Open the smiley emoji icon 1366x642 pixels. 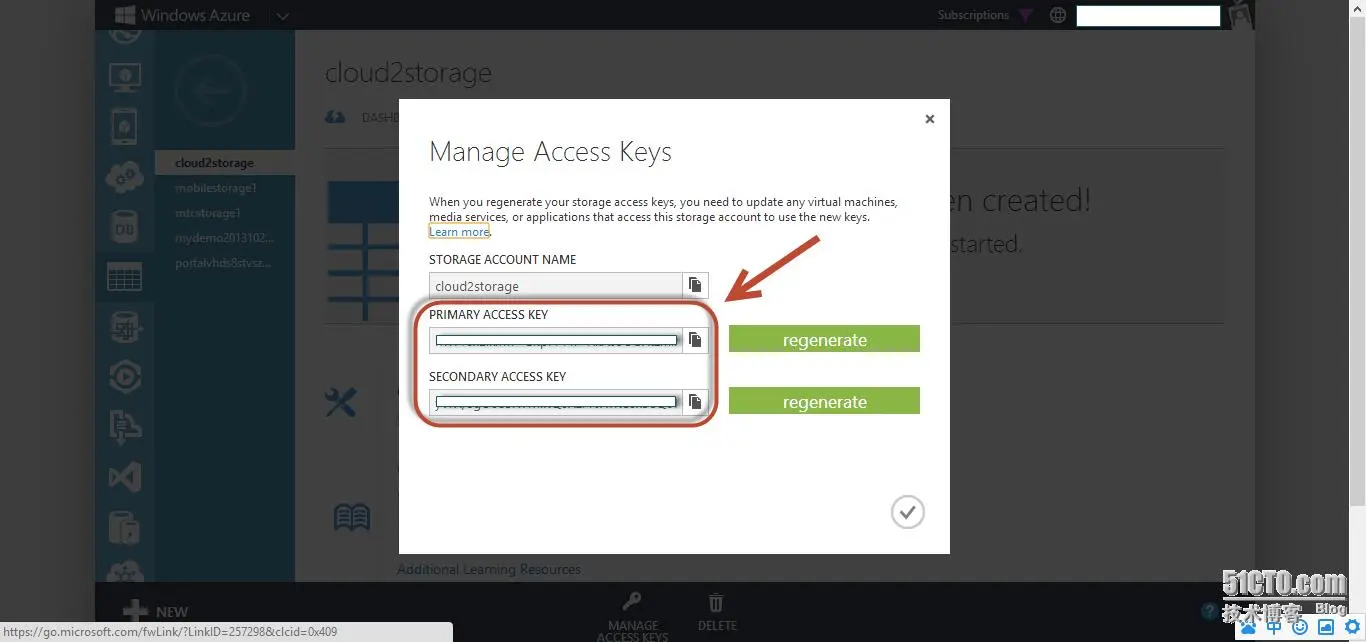point(1300,627)
